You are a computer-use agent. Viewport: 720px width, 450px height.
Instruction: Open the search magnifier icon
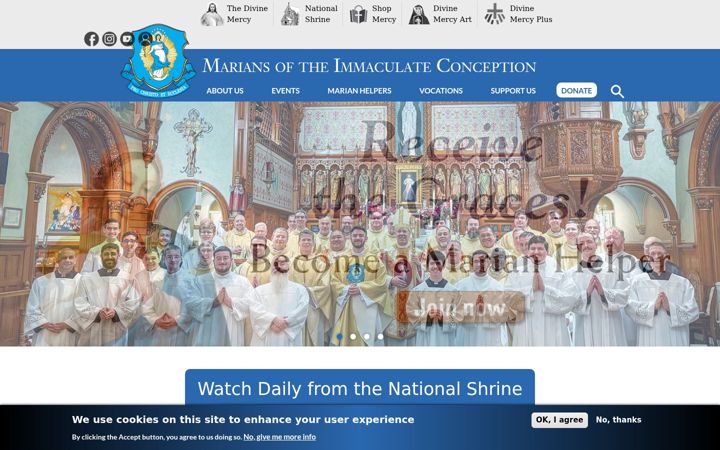pos(617,91)
